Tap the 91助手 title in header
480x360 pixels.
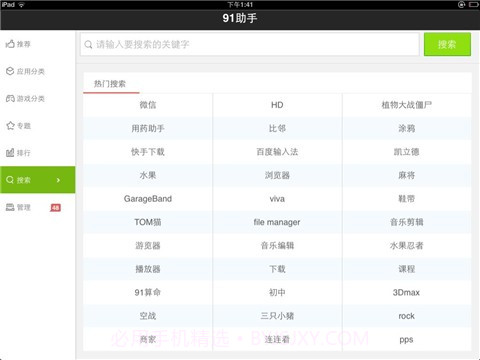click(x=240, y=18)
